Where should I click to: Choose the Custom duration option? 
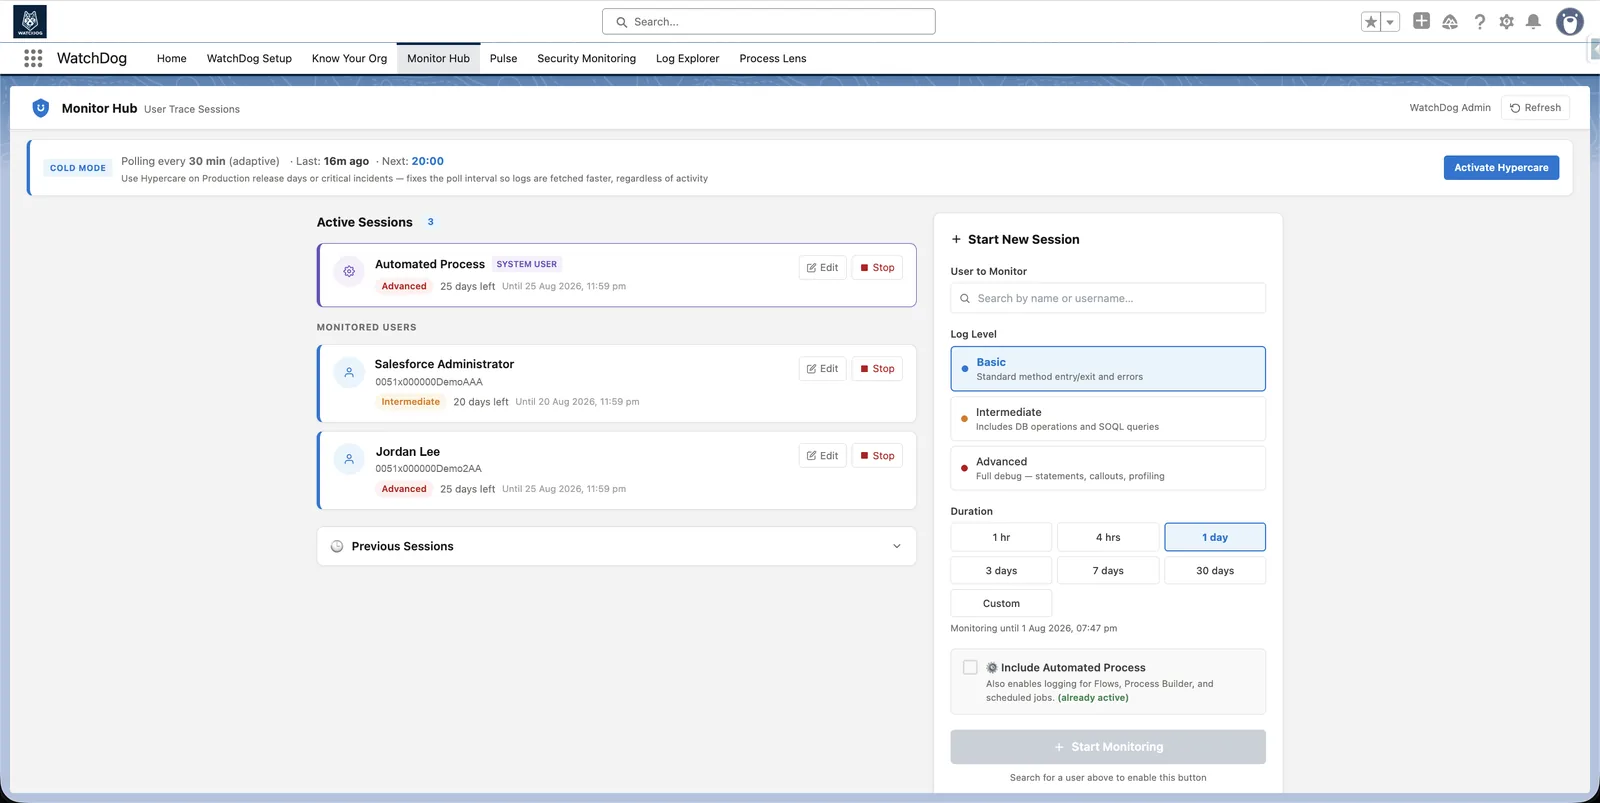[1001, 603]
